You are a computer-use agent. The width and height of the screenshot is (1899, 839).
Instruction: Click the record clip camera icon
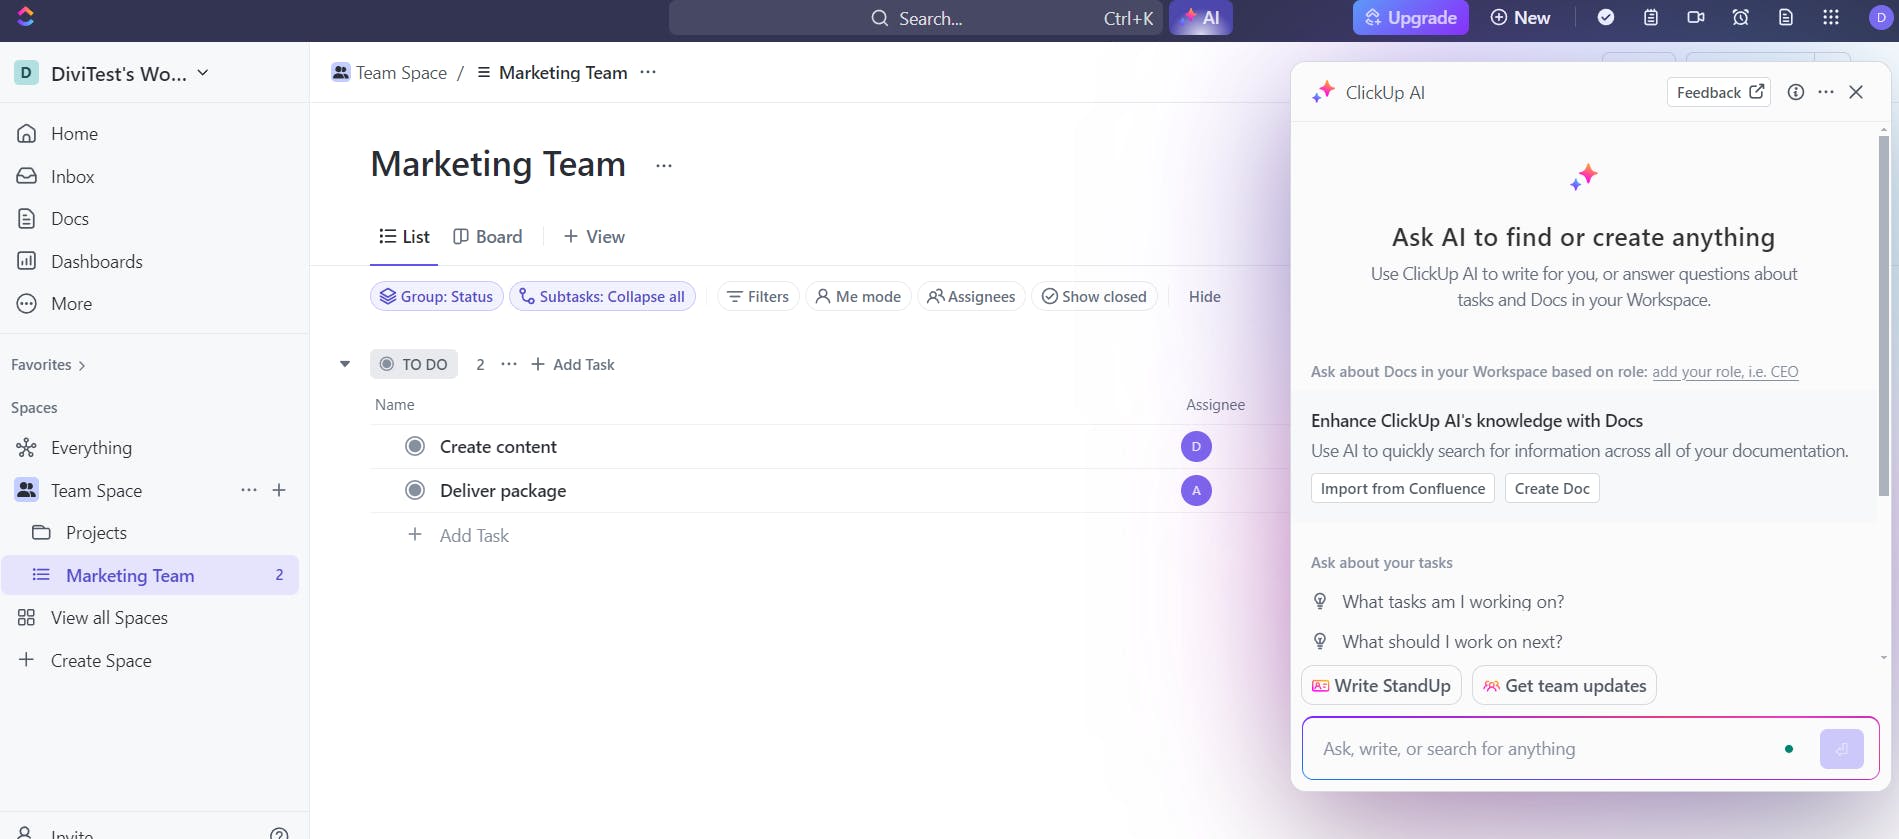[x=1696, y=17]
